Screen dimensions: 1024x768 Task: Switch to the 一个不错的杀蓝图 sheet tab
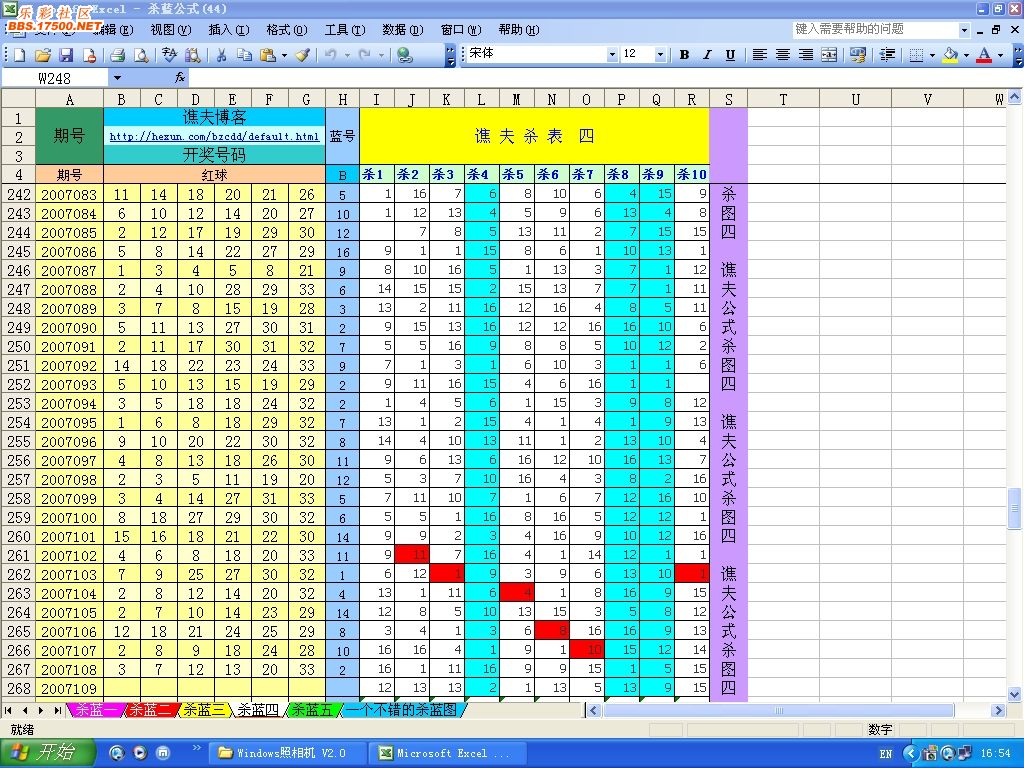pos(401,710)
